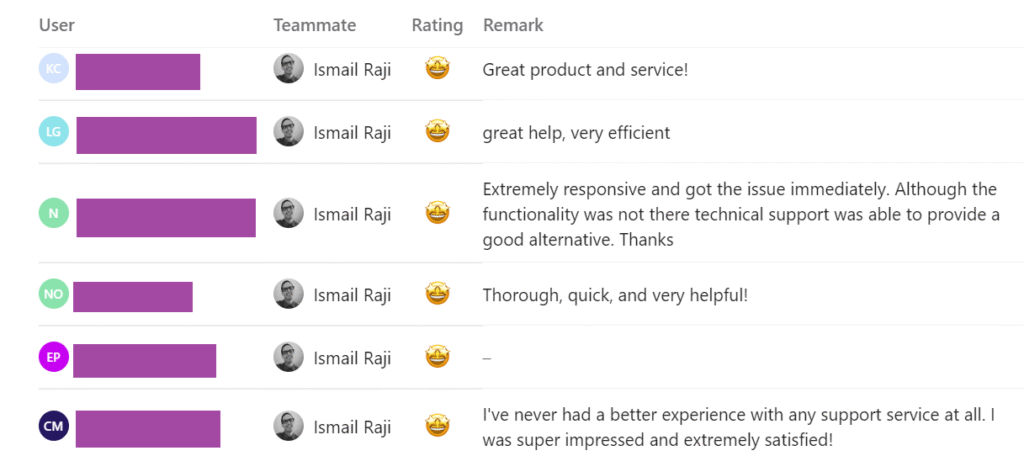1024x456 pixels.
Task: Click Ismail Raji's photo in the N row
Action: [288, 213]
